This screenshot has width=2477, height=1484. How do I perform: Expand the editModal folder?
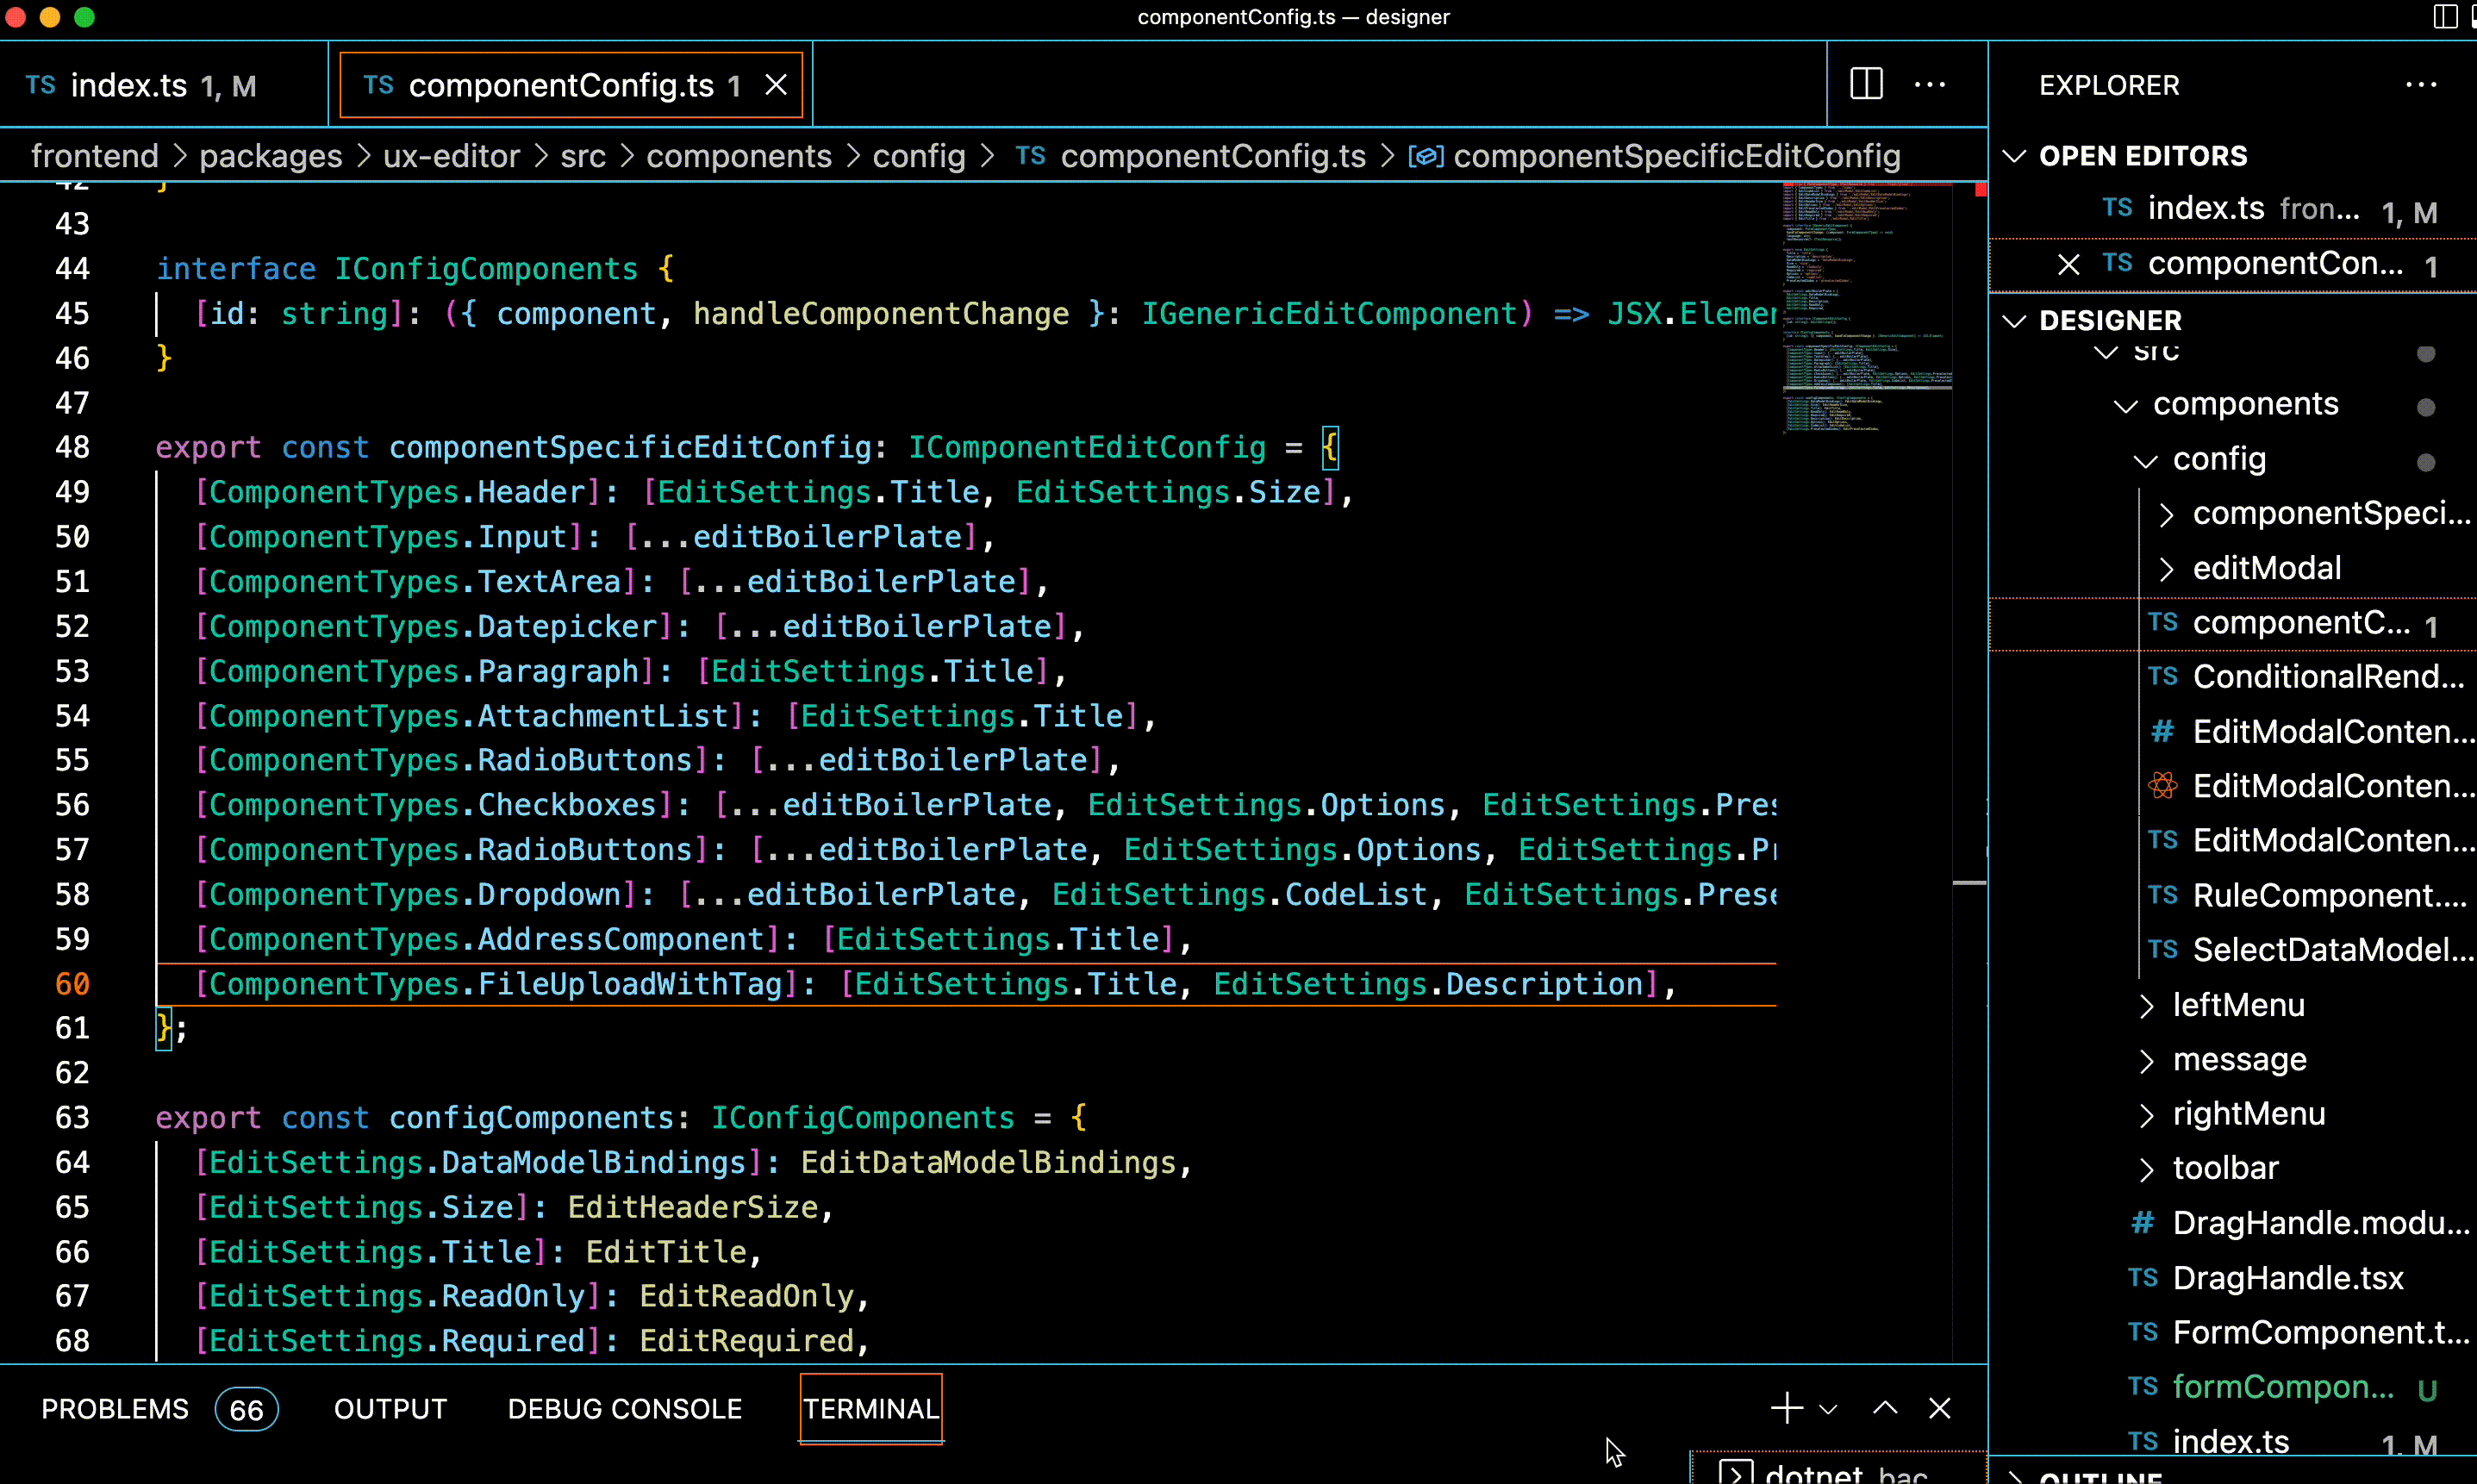[x=2266, y=568]
